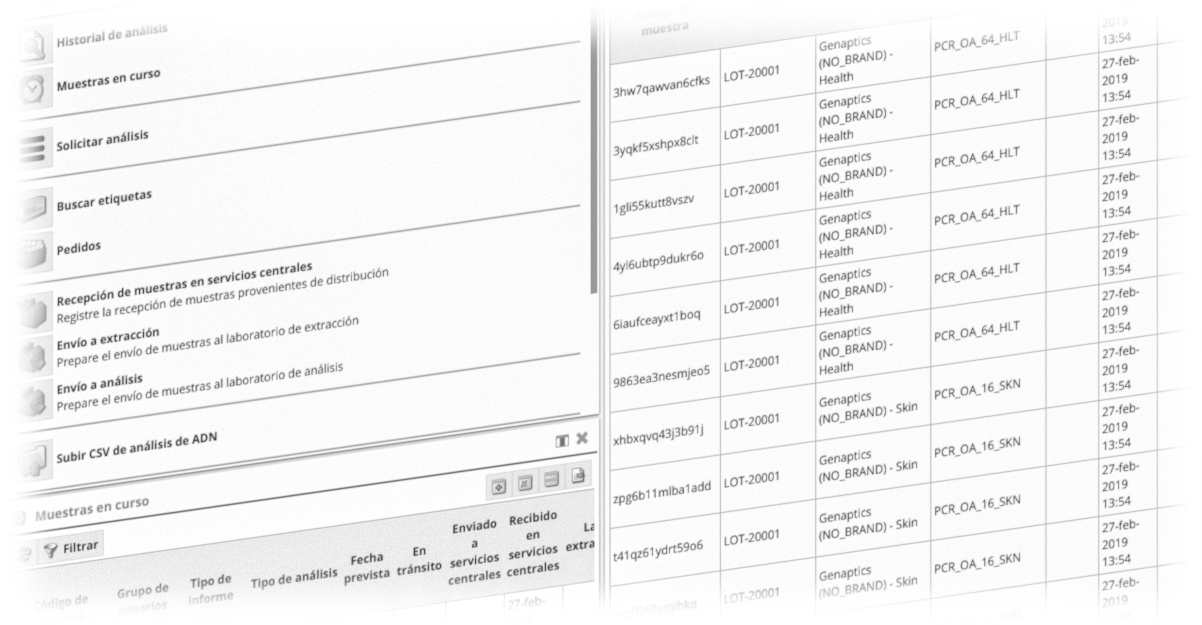
Task: Click the first toolbar icon with plus symbol
Action: tap(499, 485)
